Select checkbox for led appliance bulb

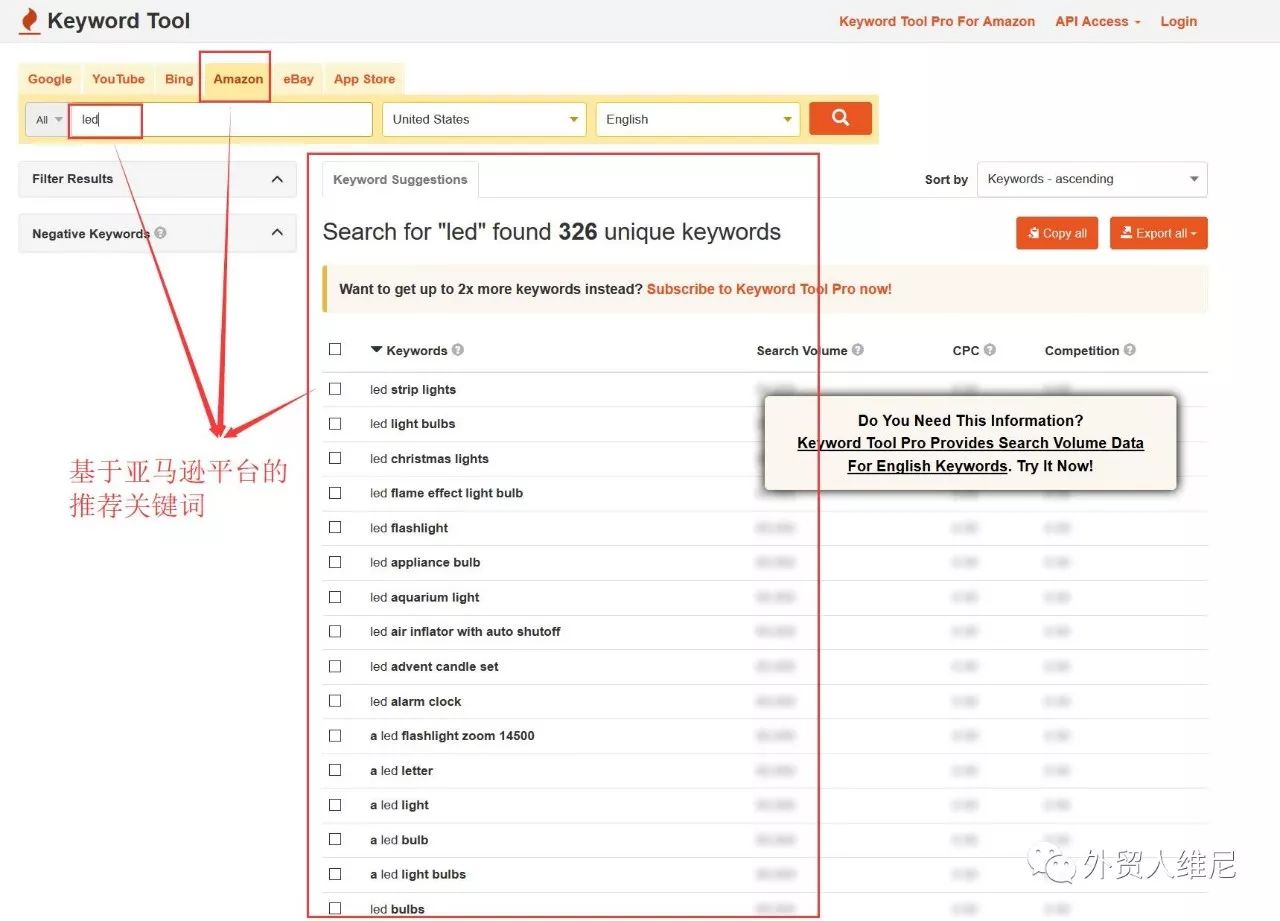(335, 562)
